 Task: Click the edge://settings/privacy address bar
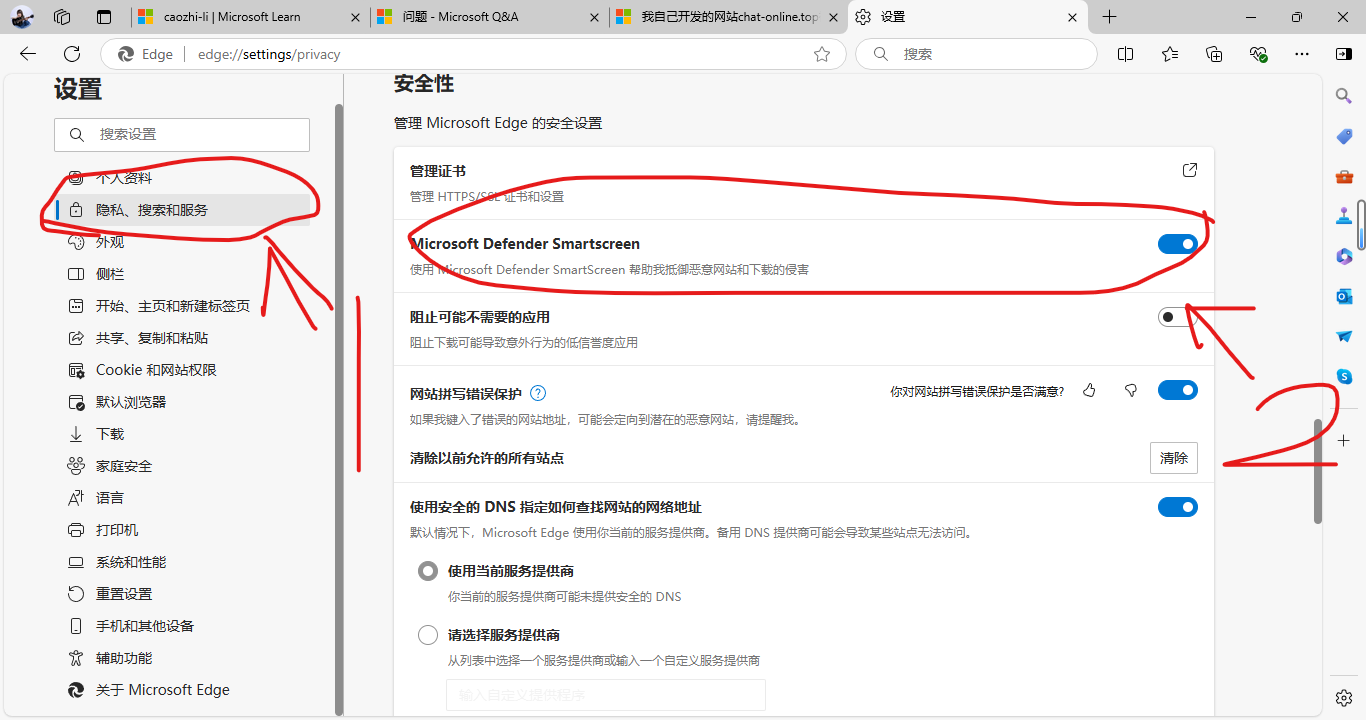coord(473,54)
